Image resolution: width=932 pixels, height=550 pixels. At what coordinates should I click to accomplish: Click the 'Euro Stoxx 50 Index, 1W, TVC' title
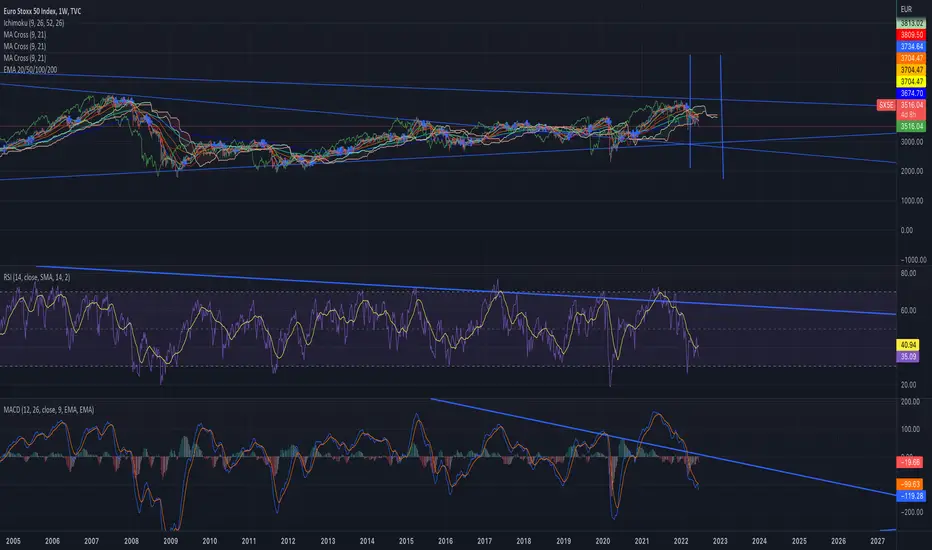pos(42,11)
